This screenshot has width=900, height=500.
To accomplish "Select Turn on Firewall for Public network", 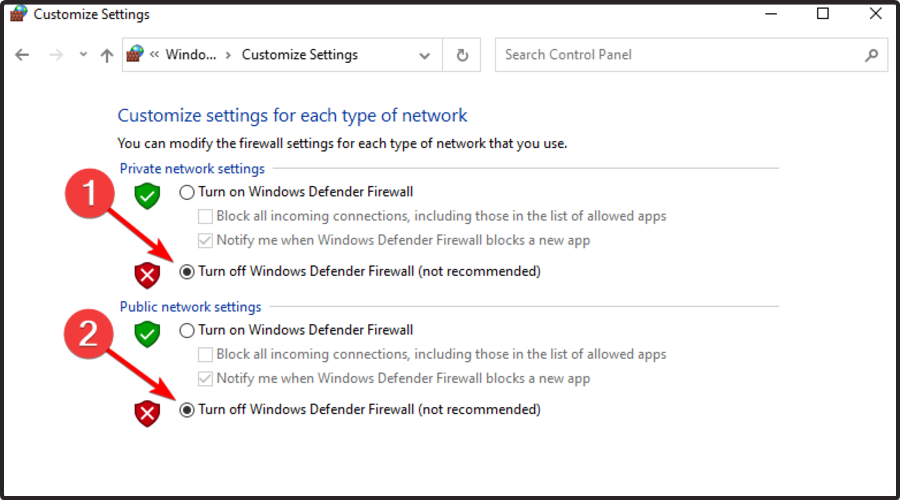I will 187,330.
